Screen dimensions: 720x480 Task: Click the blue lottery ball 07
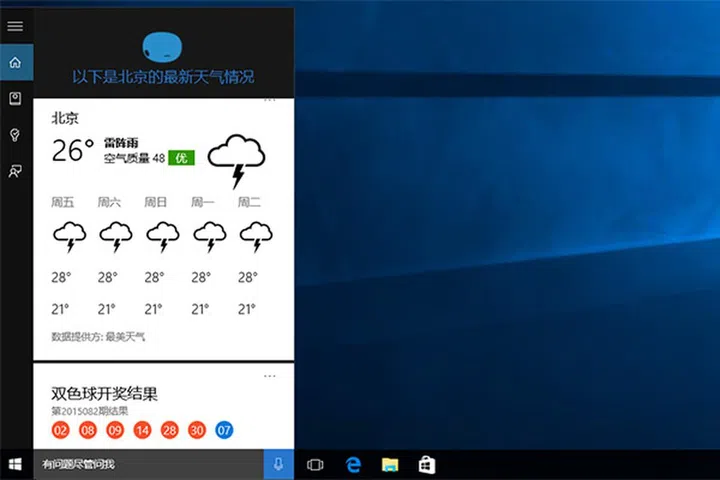pyautogui.click(x=224, y=430)
